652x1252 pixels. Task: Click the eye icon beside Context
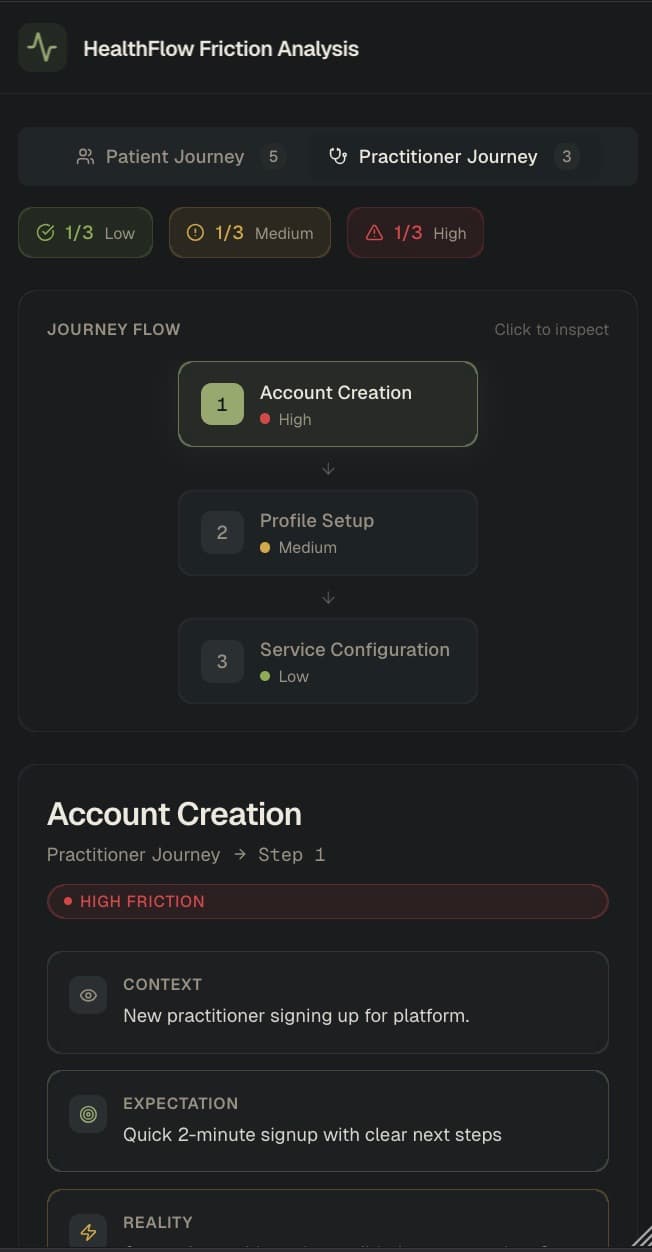(x=88, y=995)
